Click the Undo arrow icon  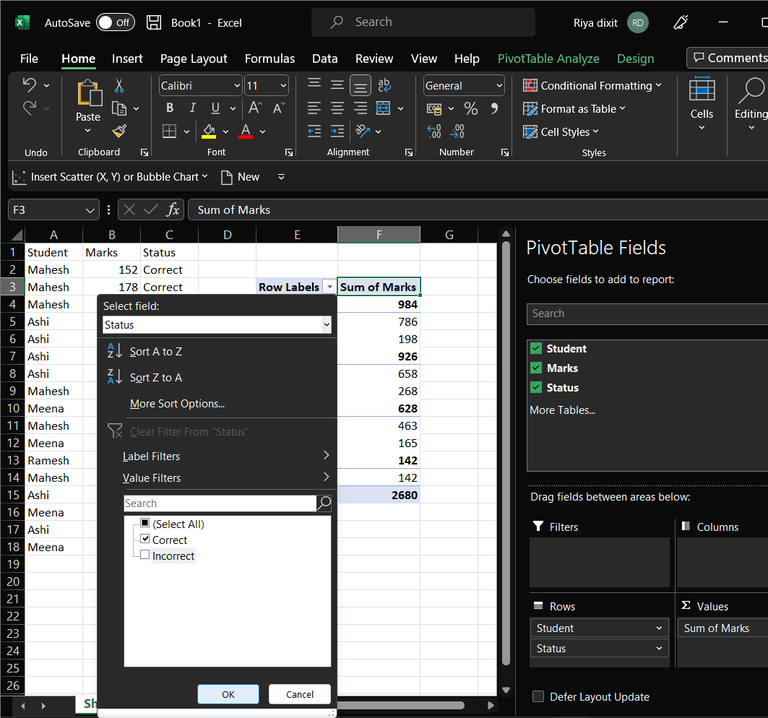click(29, 86)
